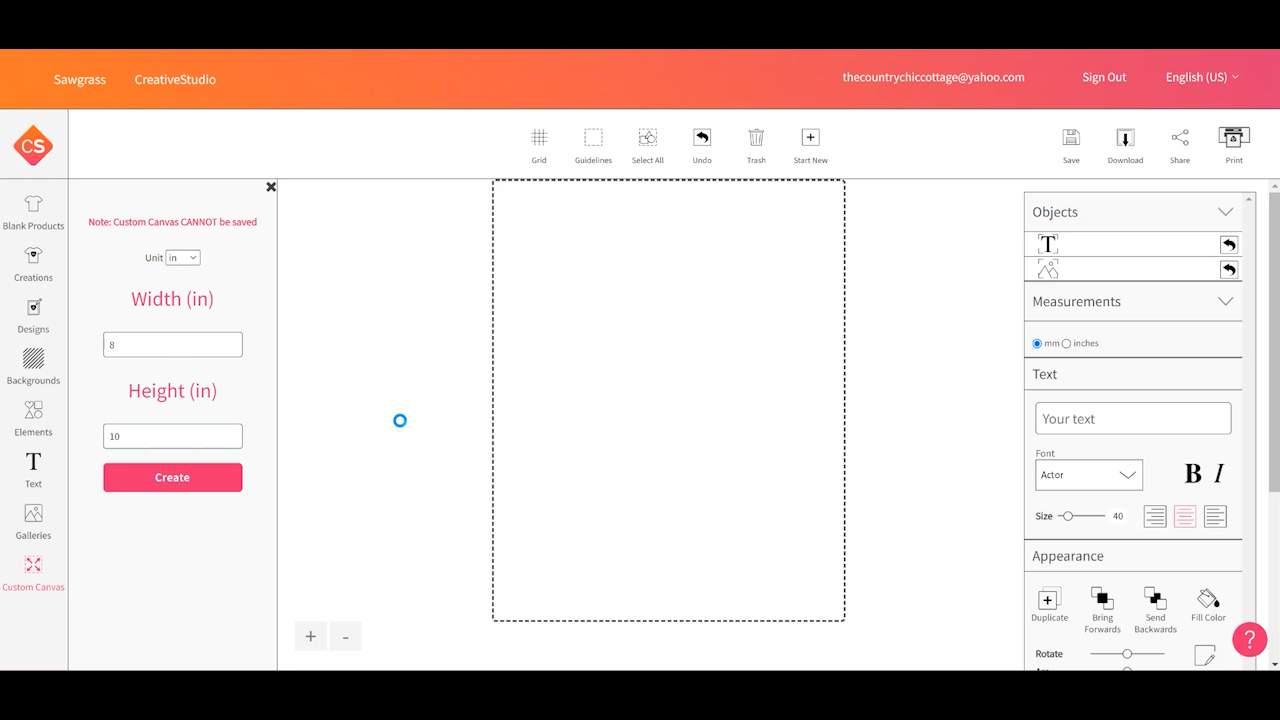Click Start New in toolbar
Image resolution: width=1280 pixels, height=720 pixels.
[x=810, y=145]
